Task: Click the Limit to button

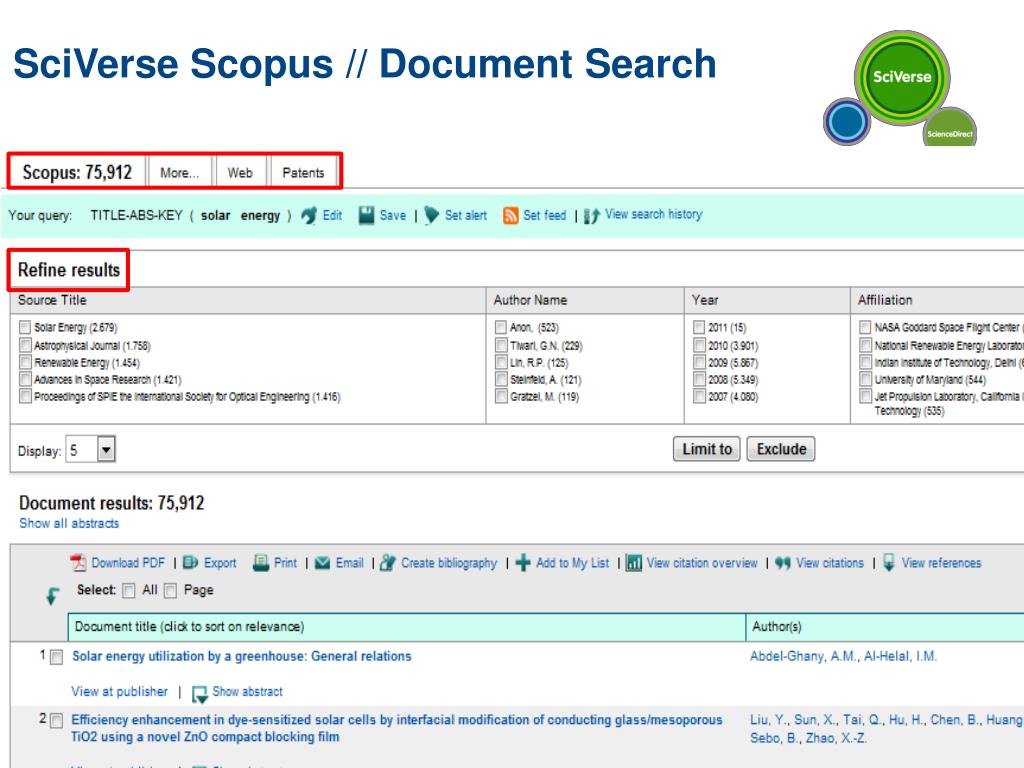Action: tap(707, 449)
